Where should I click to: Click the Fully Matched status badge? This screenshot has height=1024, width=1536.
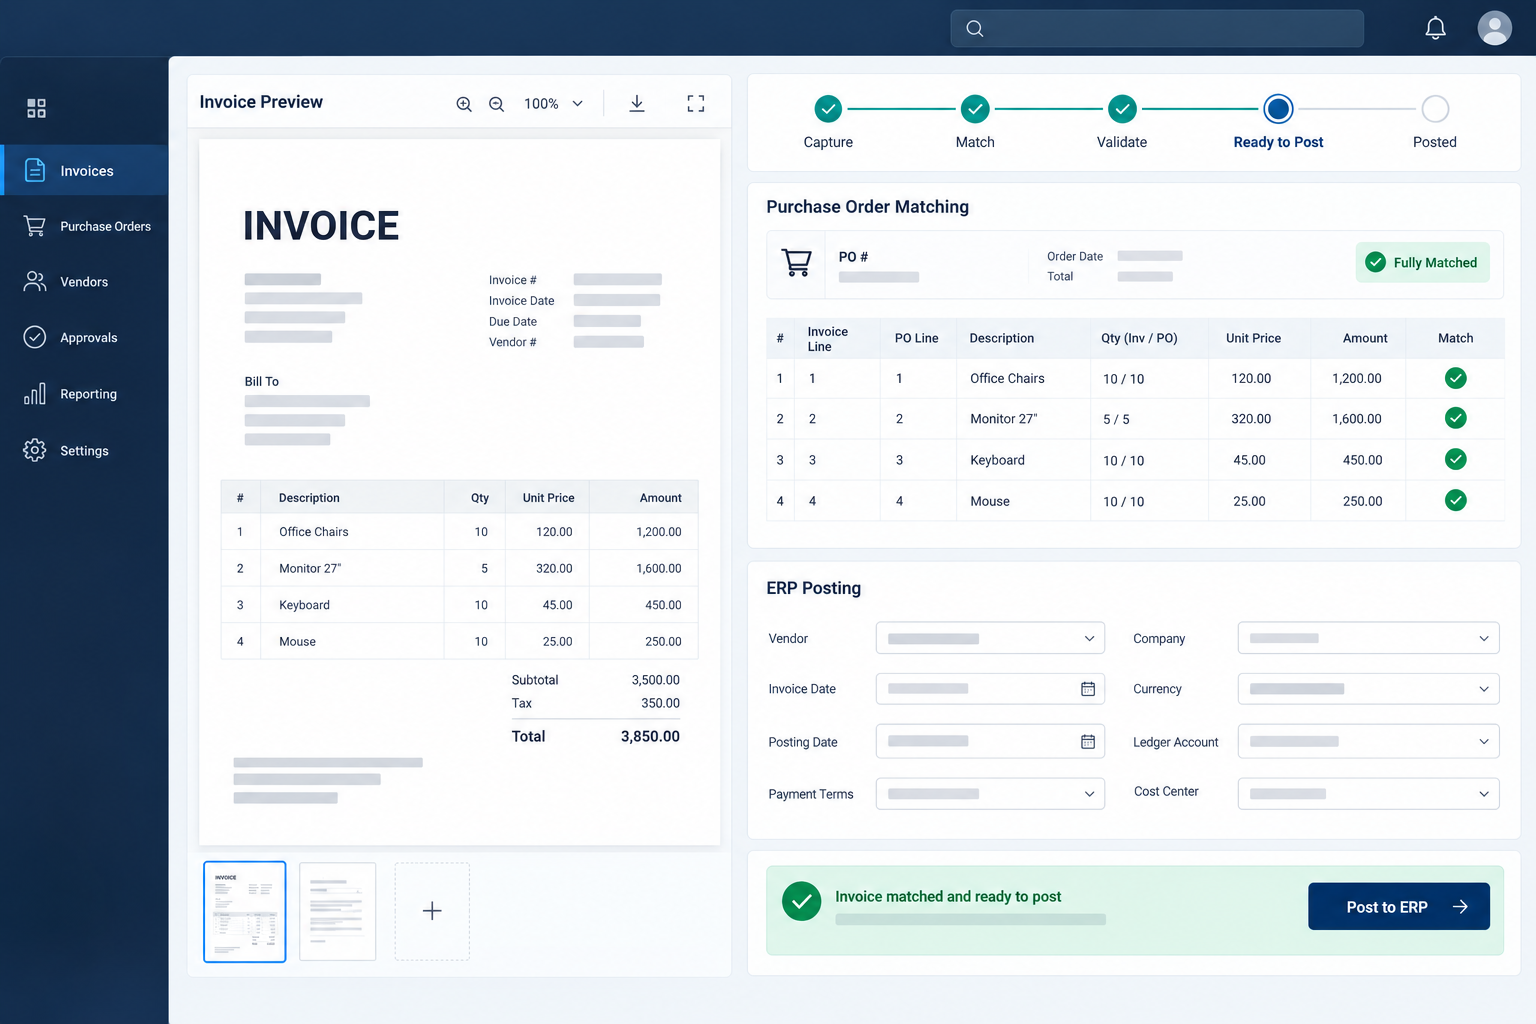1422,262
